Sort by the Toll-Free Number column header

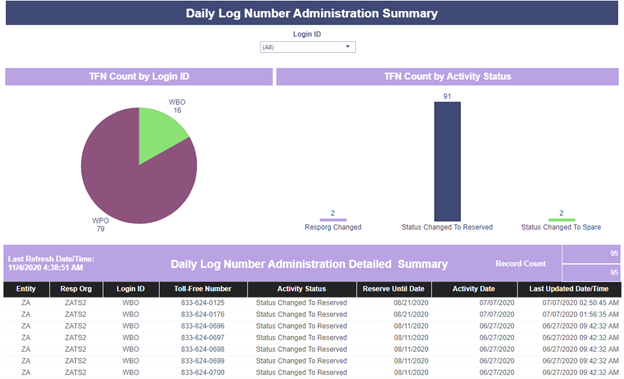coord(203,289)
